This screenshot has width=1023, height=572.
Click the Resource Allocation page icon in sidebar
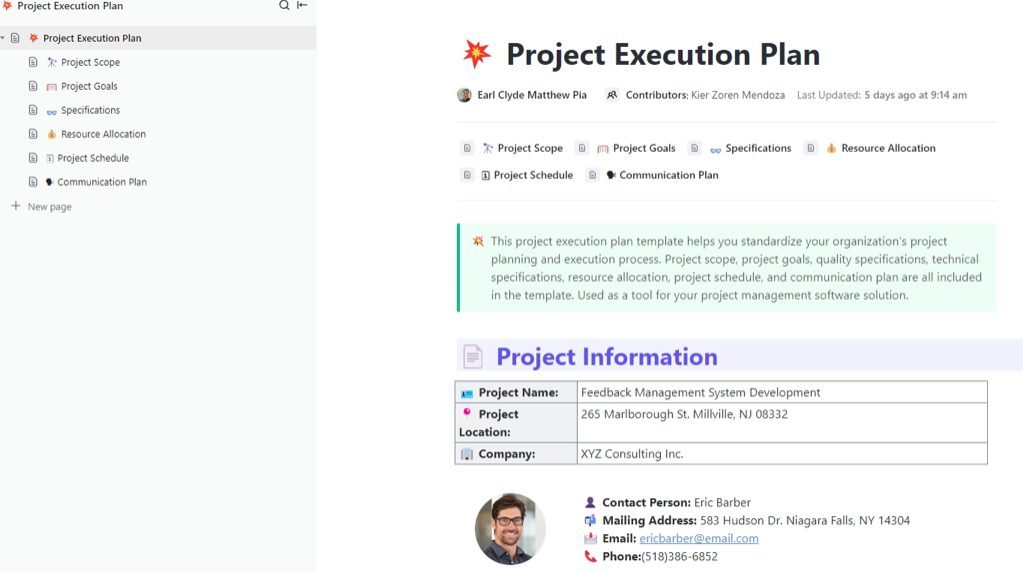[51, 134]
